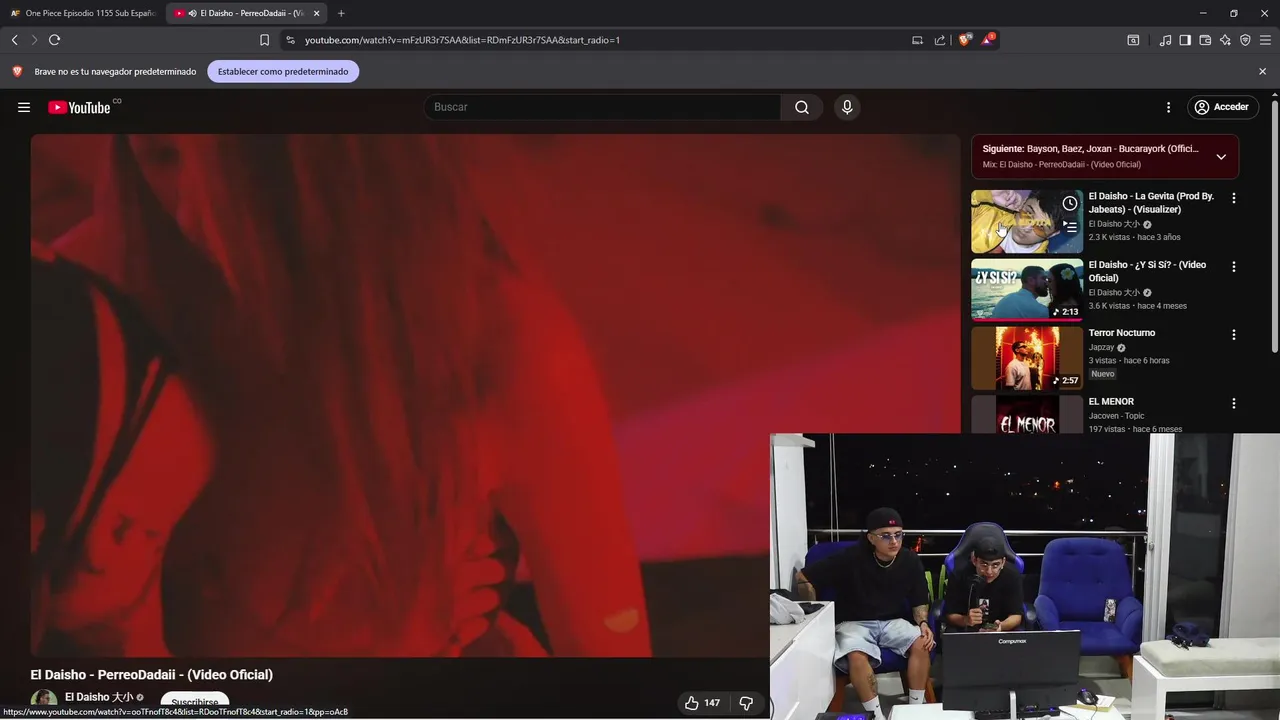Image resolution: width=1280 pixels, height=720 pixels.
Task: Collapse the Siguiente mix playlist panel
Action: point(1221,157)
